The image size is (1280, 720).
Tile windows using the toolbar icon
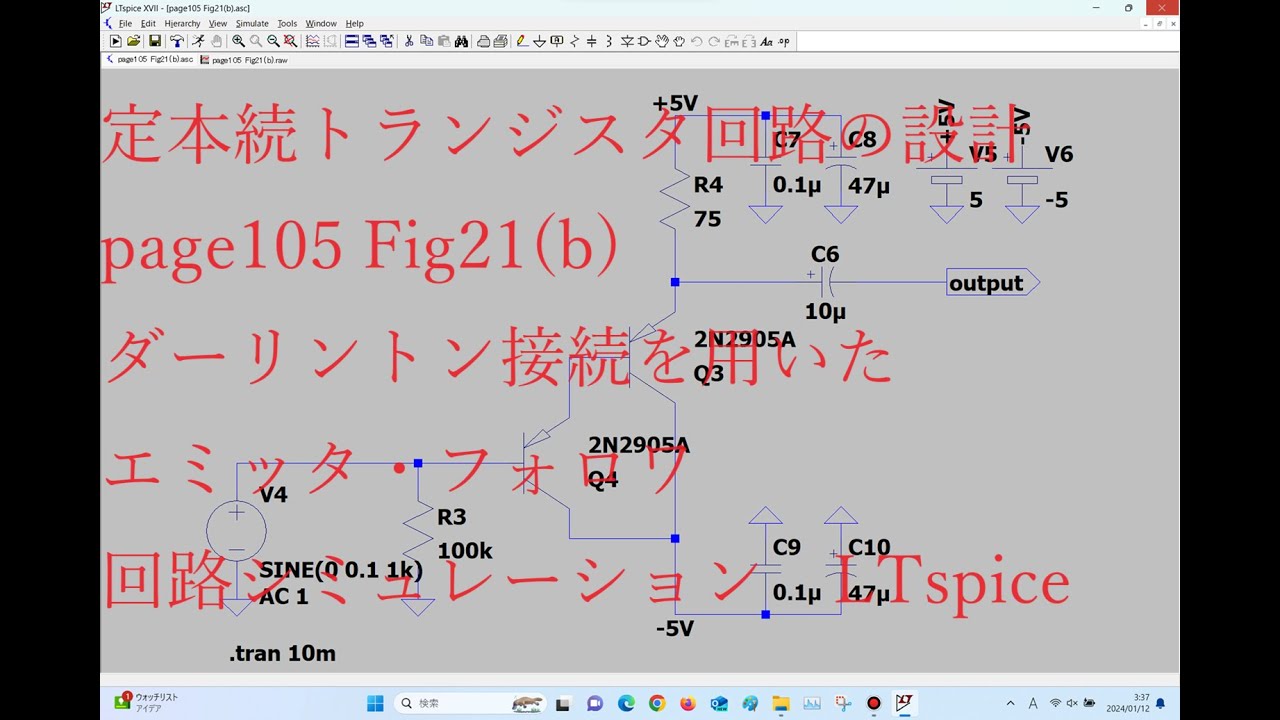351,41
